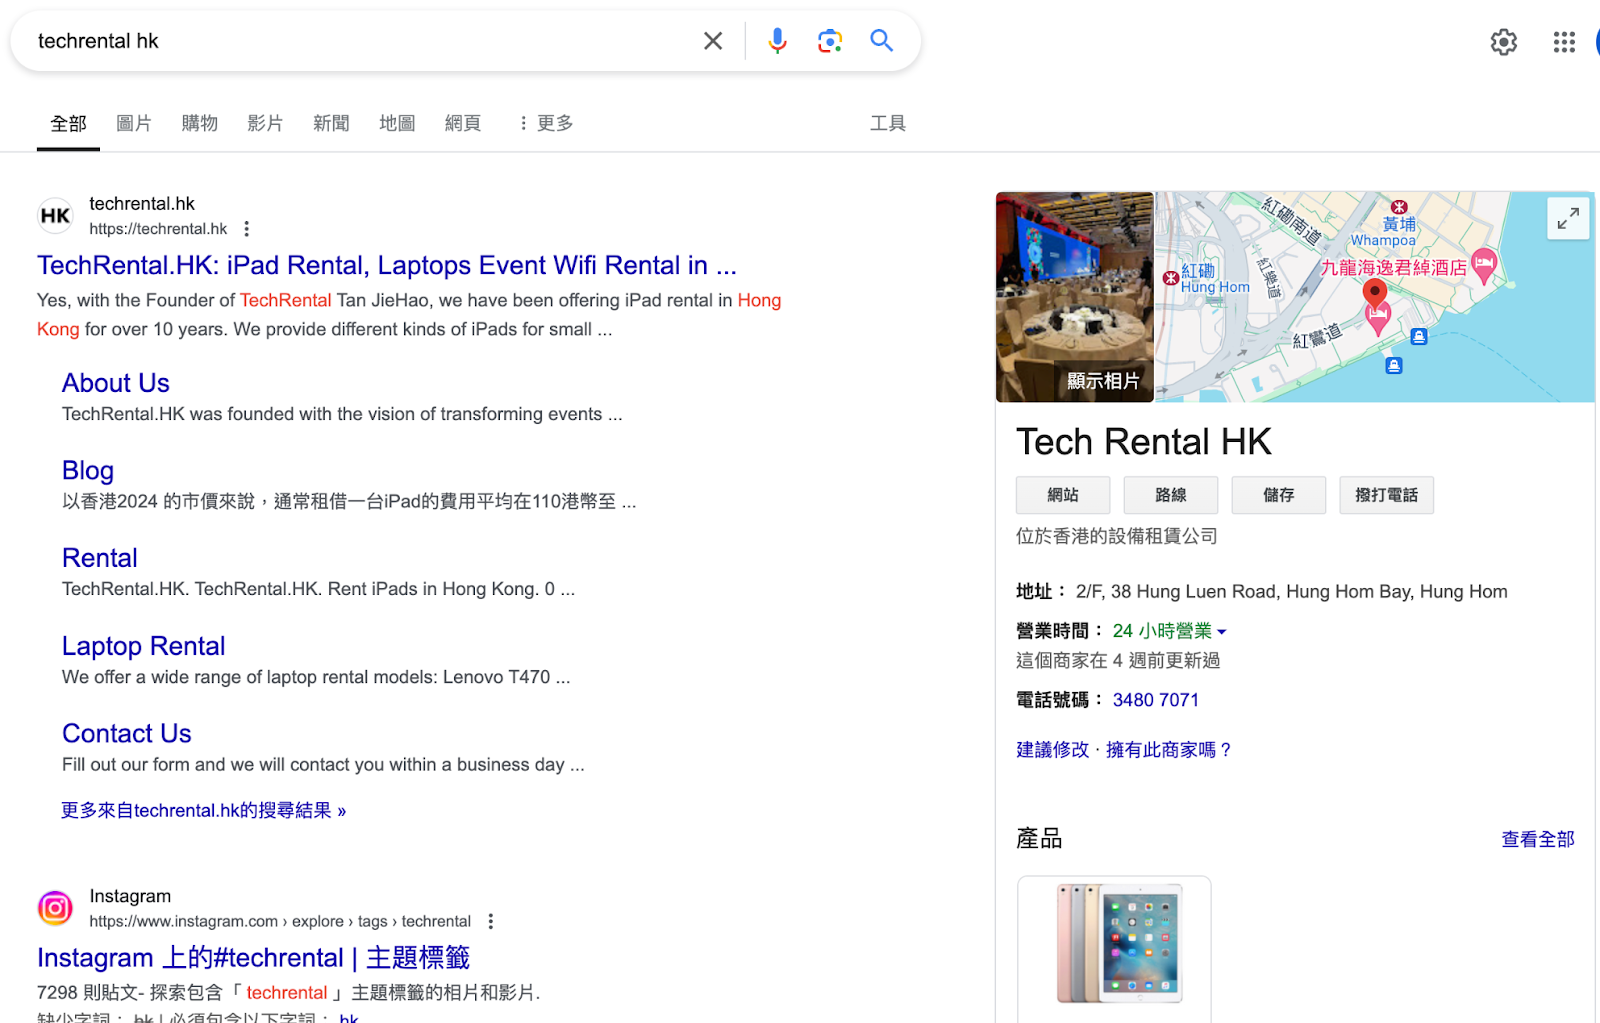The height and width of the screenshot is (1023, 1600).
Task: Open the 更多 tabs menu
Action: click(546, 123)
